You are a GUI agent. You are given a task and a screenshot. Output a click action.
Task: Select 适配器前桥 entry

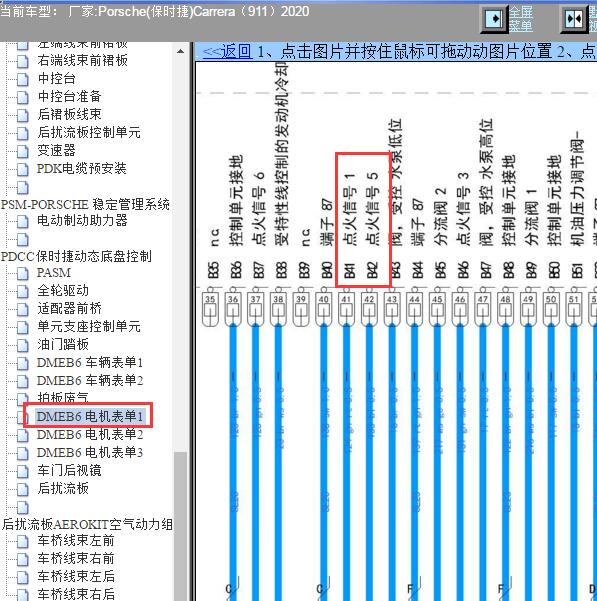[69, 309]
